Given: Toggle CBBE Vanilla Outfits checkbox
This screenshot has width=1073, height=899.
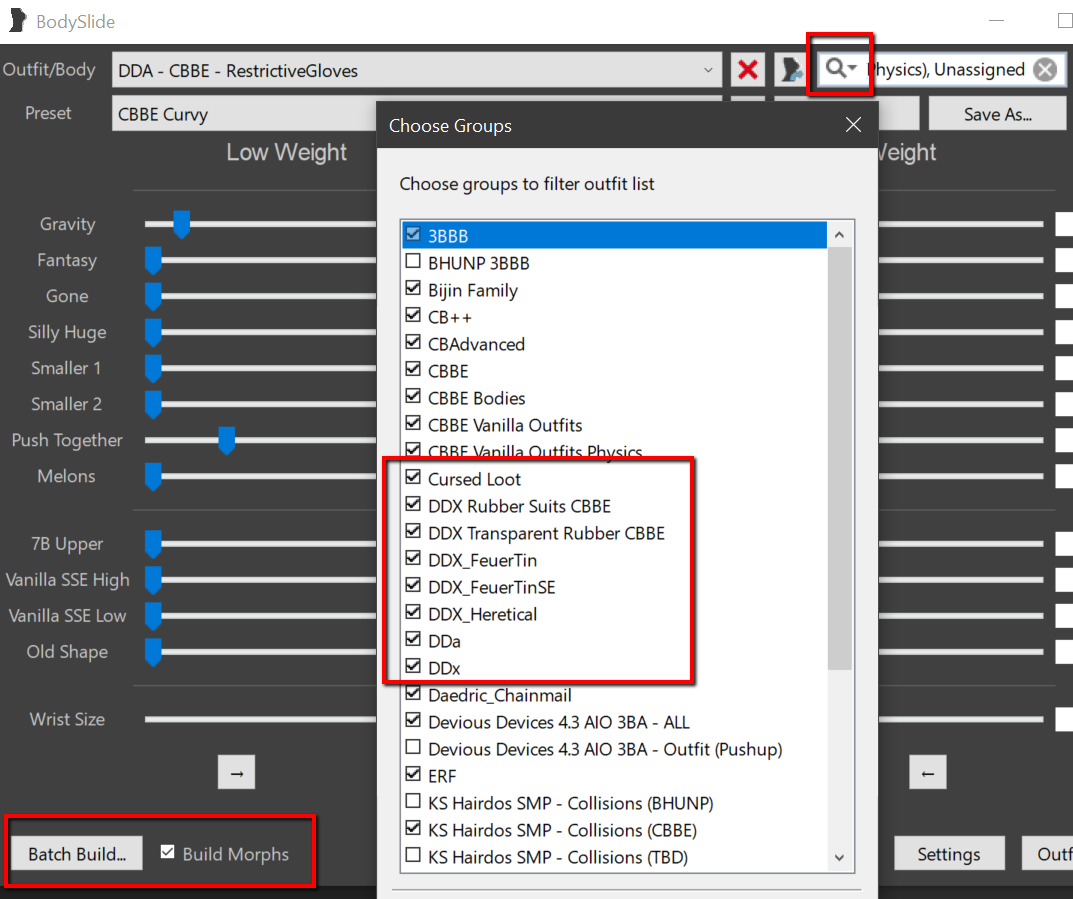Looking at the screenshot, I should [x=413, y=424].
